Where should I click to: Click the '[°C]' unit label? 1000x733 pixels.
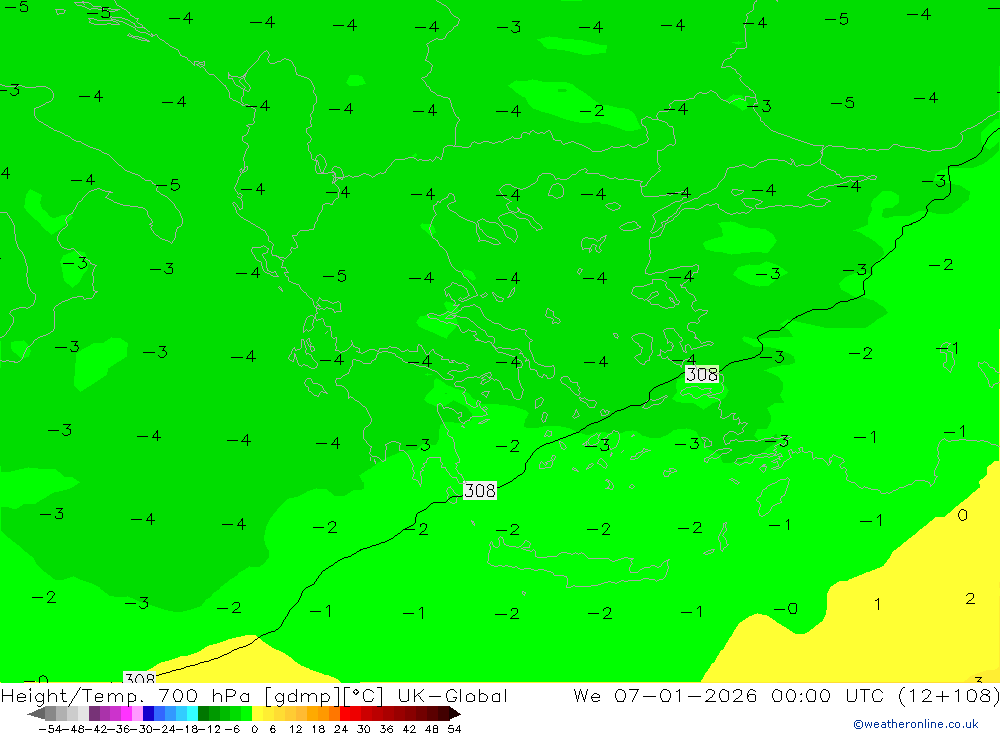tap(363, 696)
